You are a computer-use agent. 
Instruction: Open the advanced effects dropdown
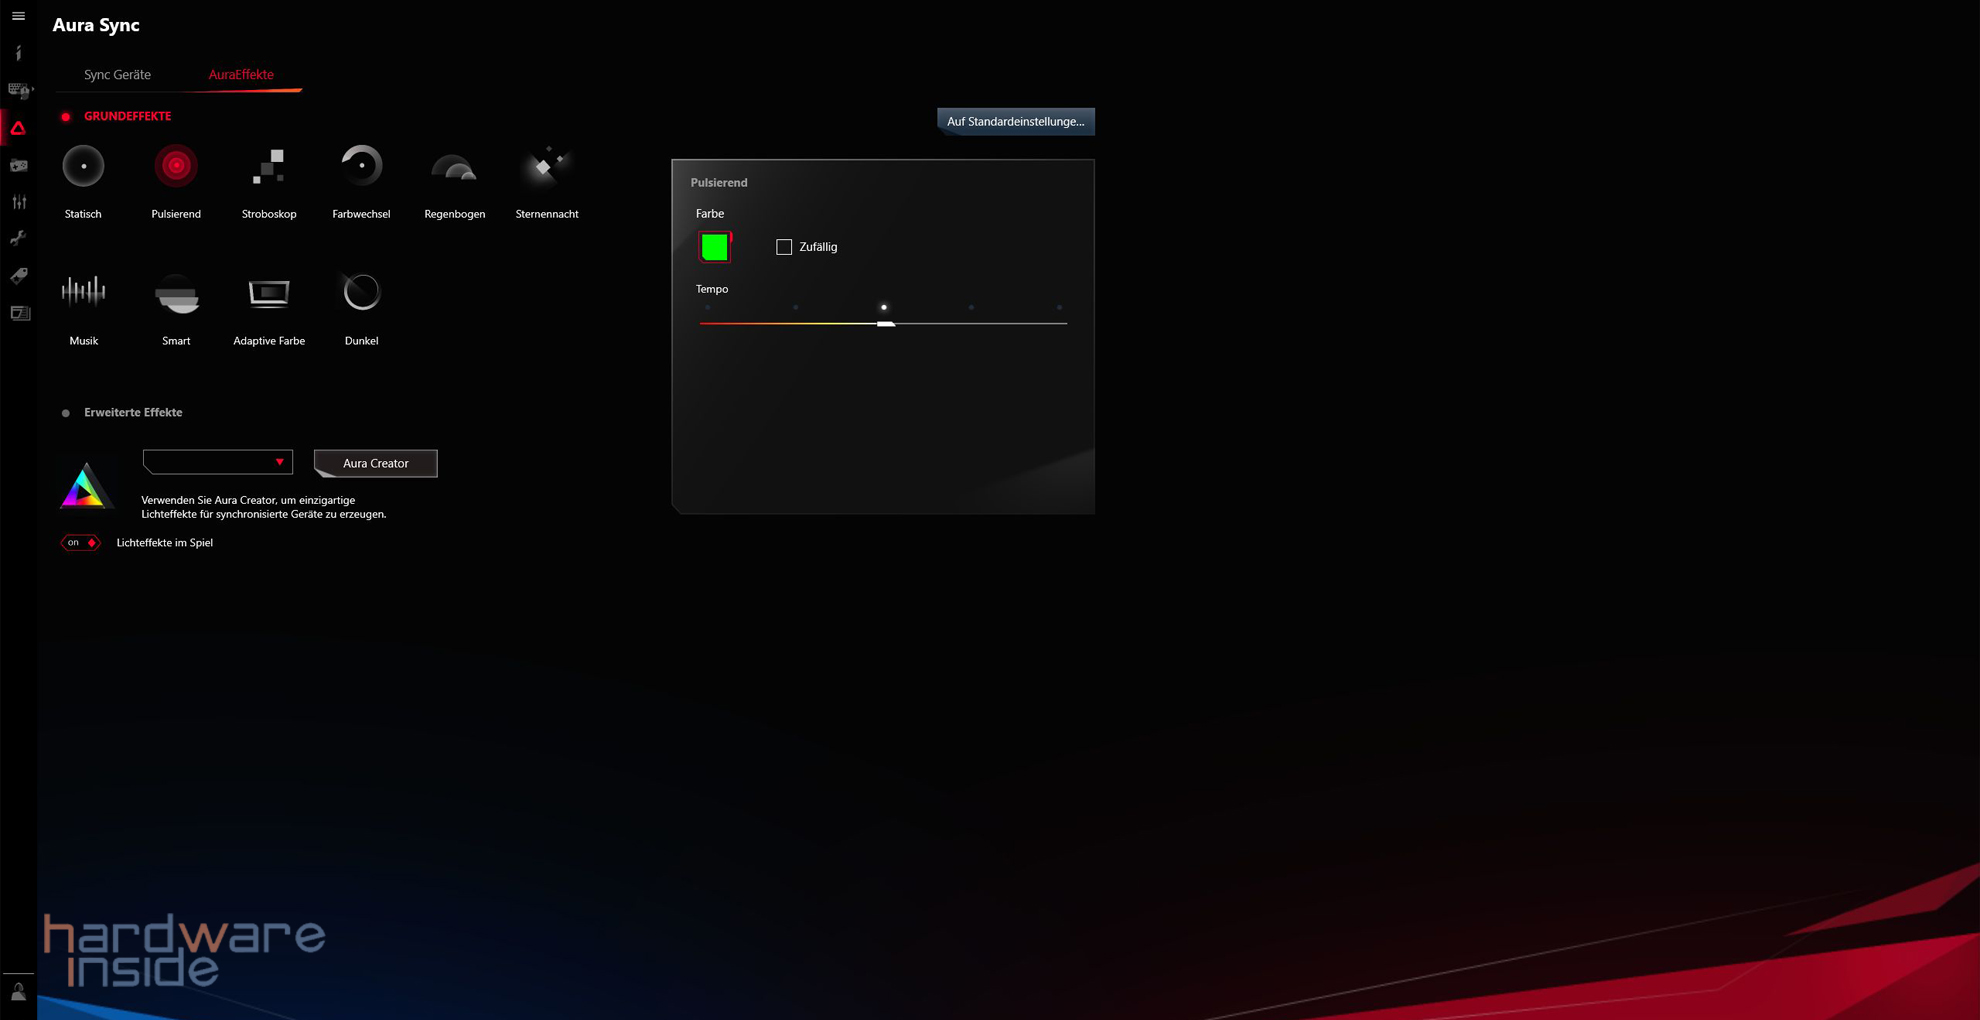218,462
